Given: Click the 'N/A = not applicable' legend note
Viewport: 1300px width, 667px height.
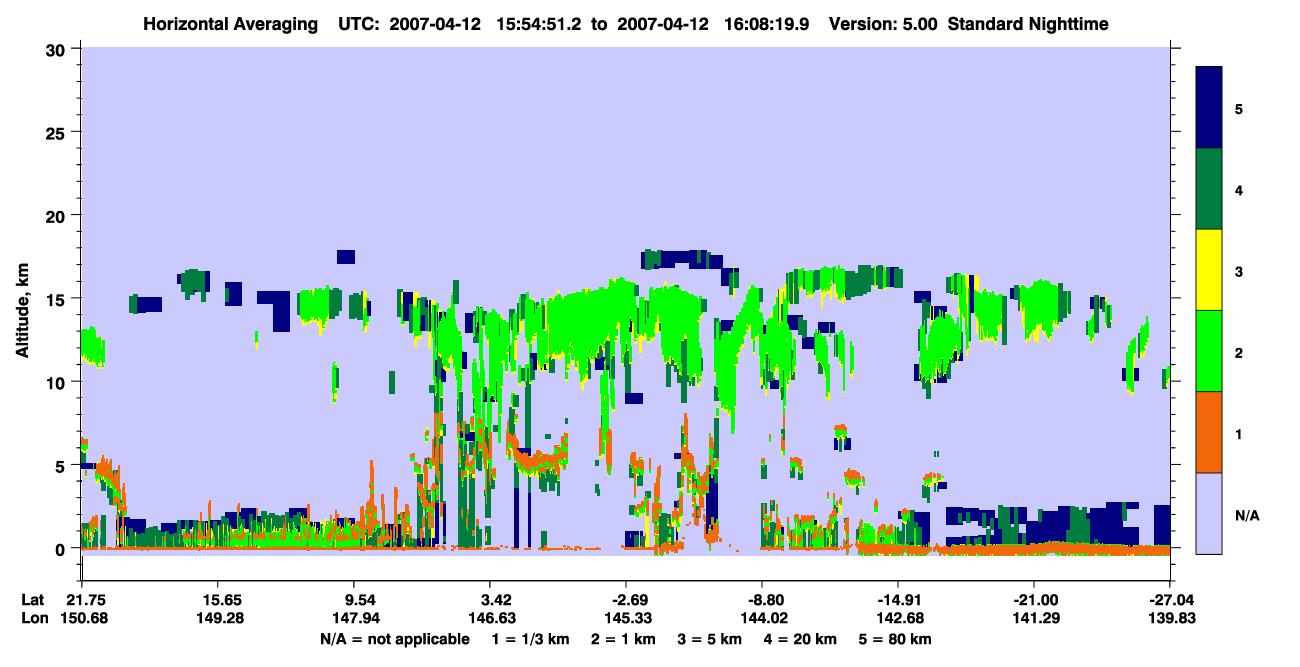Looking at the screenshot, I should pos(394,639).
